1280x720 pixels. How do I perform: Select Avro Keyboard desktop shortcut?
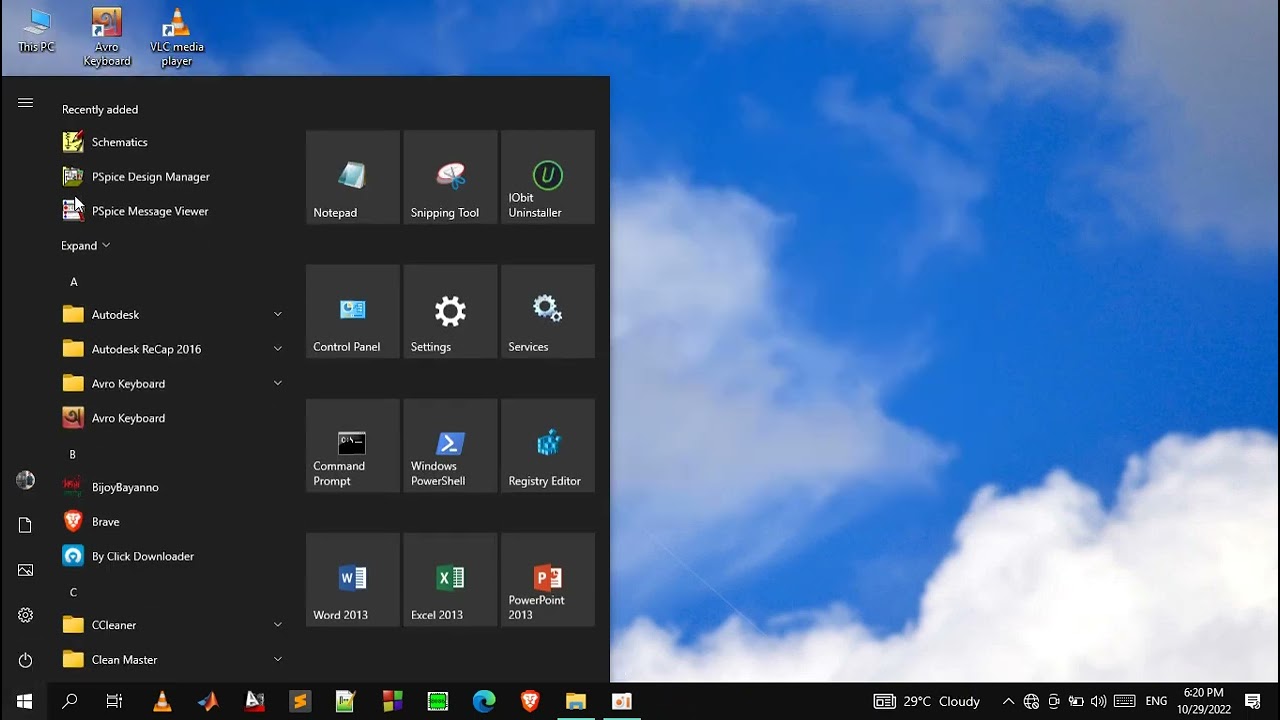pyautogui.click(x=107, y=38)
